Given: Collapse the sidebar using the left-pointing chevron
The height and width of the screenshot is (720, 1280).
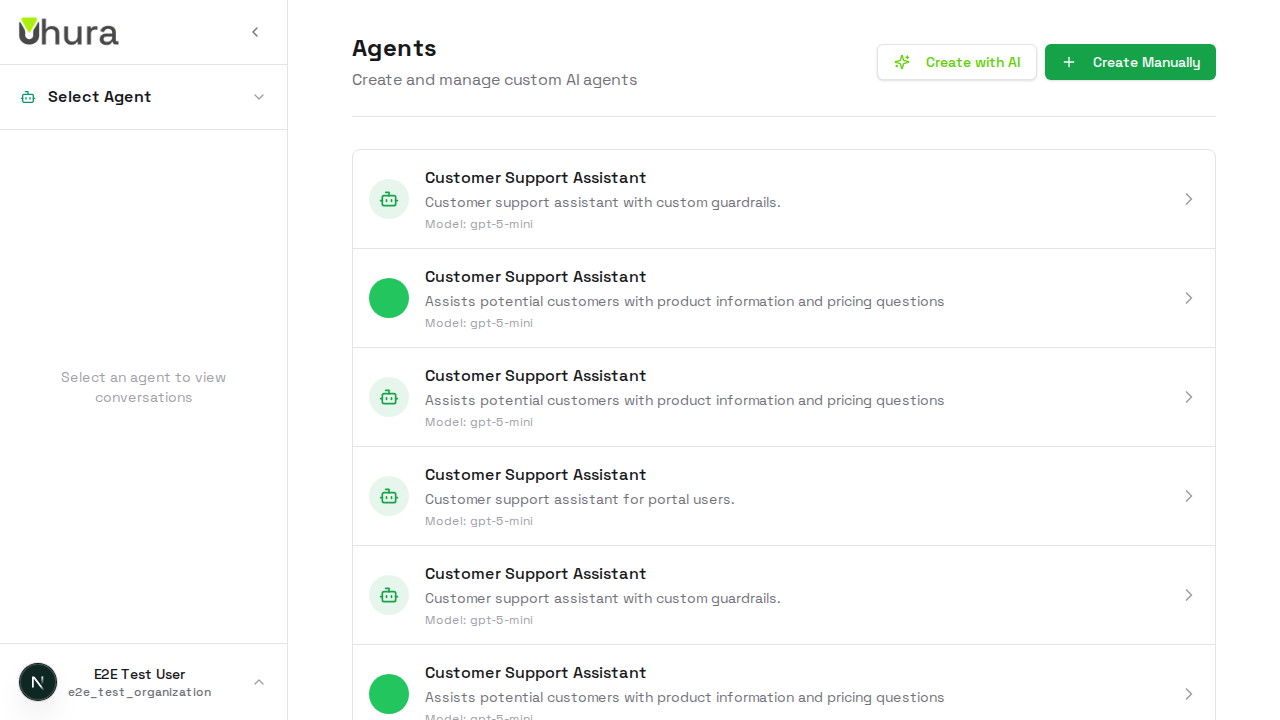Looking at the screenshot, I should [255, 31].
